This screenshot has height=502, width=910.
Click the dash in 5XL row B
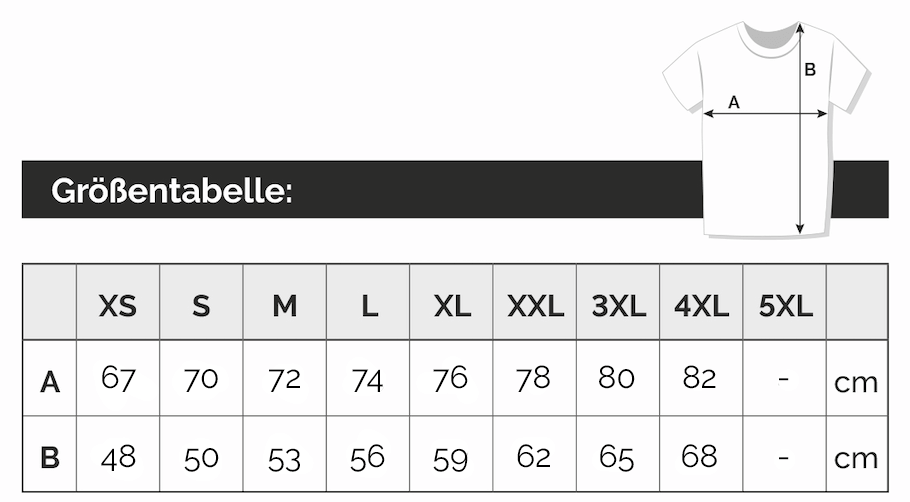(x=784, y=457)
